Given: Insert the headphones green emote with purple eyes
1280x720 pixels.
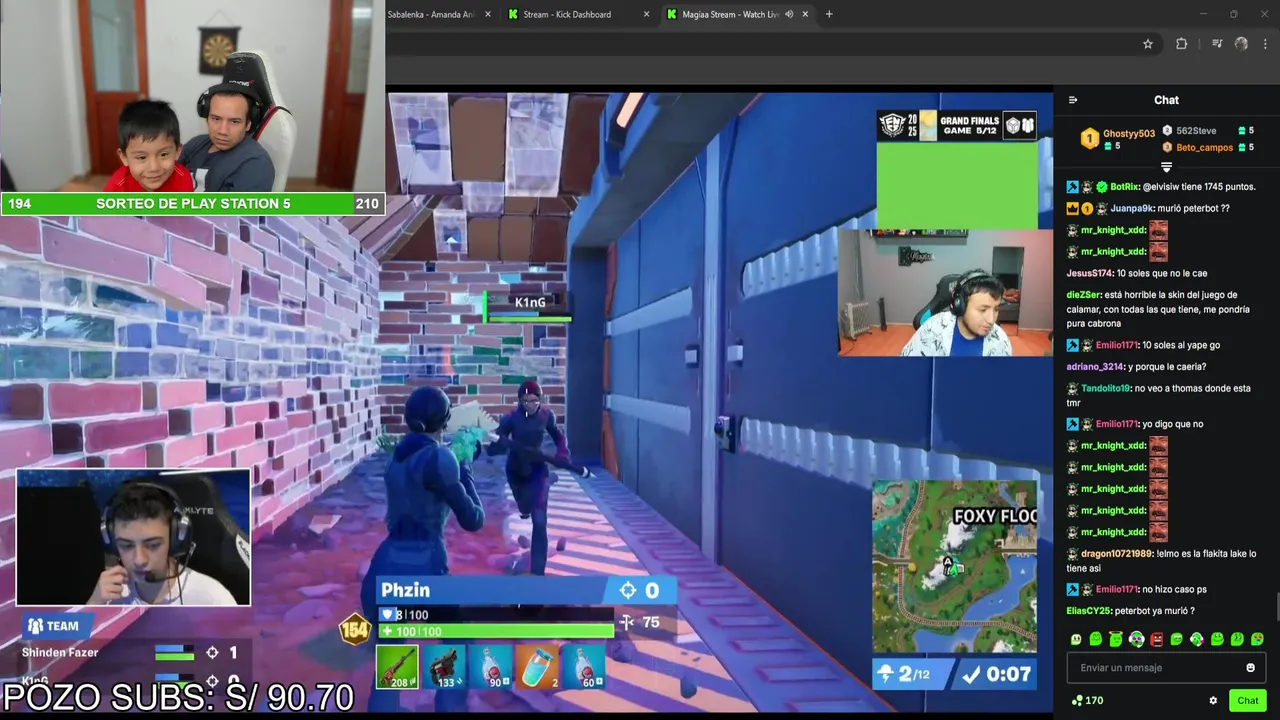Looking at the screenshot, I should click(x=1136, y=639).
